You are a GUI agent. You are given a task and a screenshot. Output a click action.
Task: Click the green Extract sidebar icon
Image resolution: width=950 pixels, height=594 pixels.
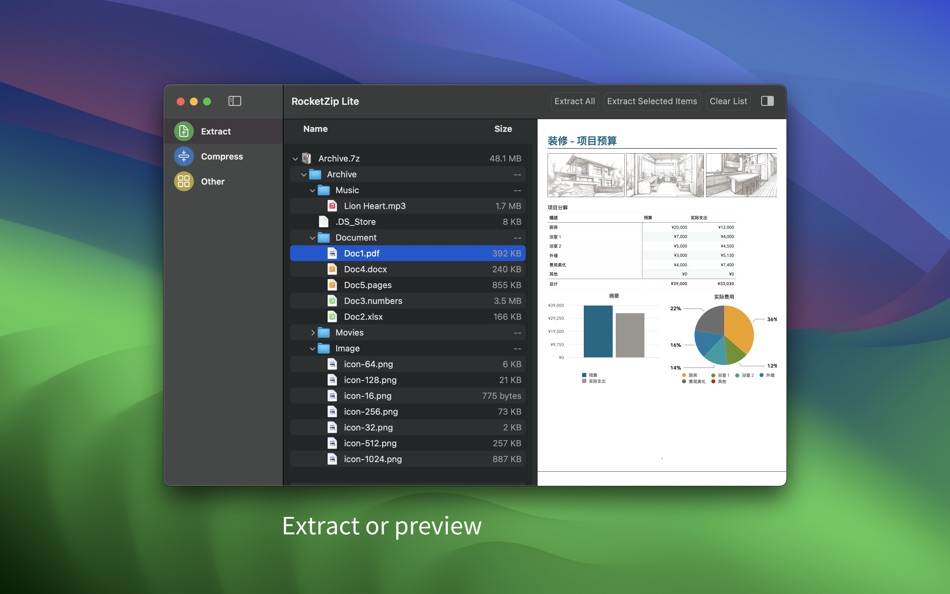pyautogui.click(x=184, y=131)
